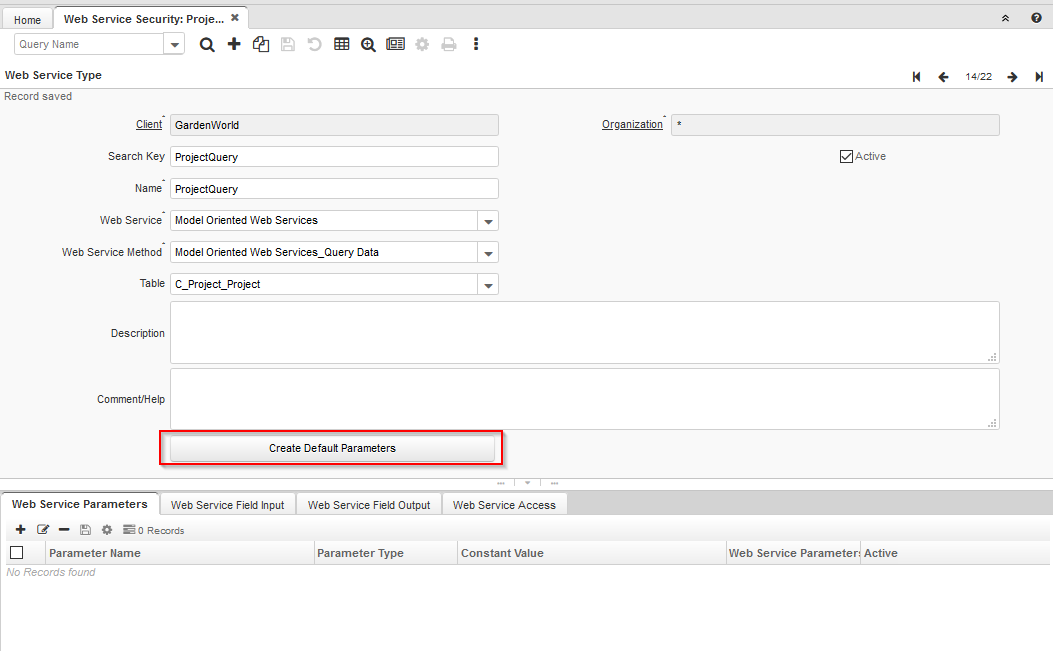Screen dimensions: 1053x651
Task: Switch to the Web Service Field Input tab
Action: tap(227, 505)
